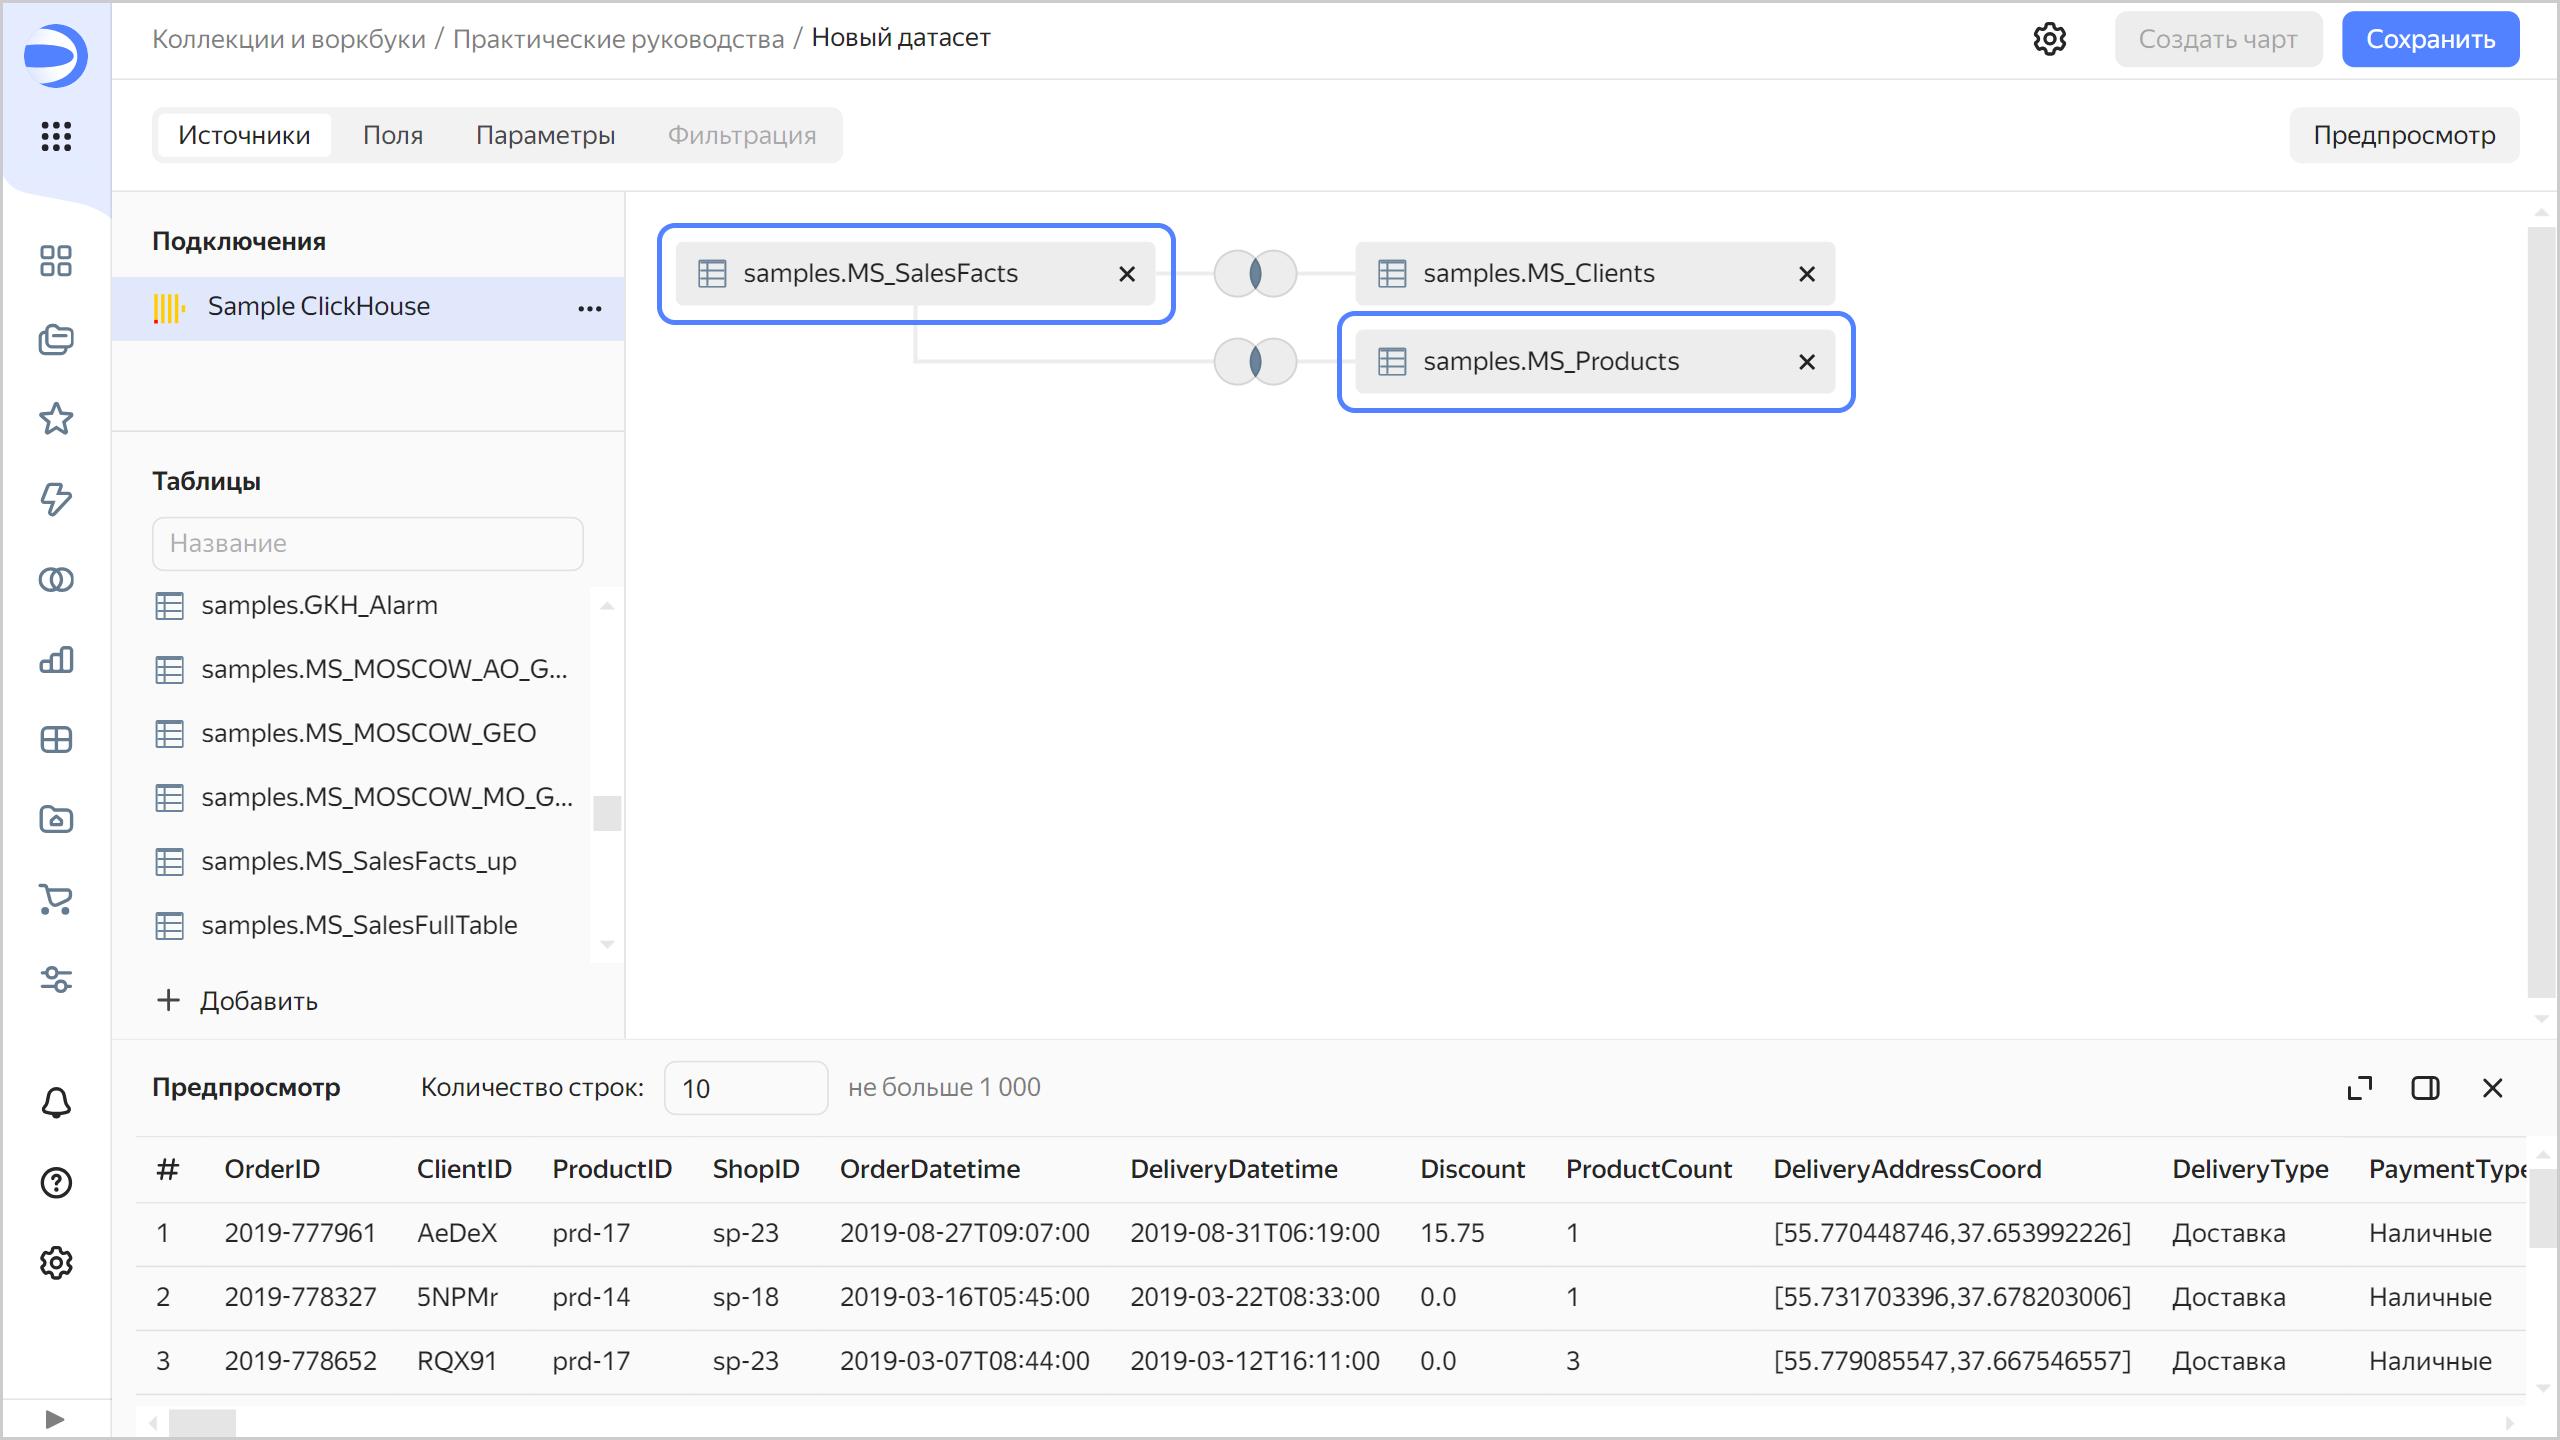
Task: Click Добавить to add a connection
Action: click(238, 1001)
